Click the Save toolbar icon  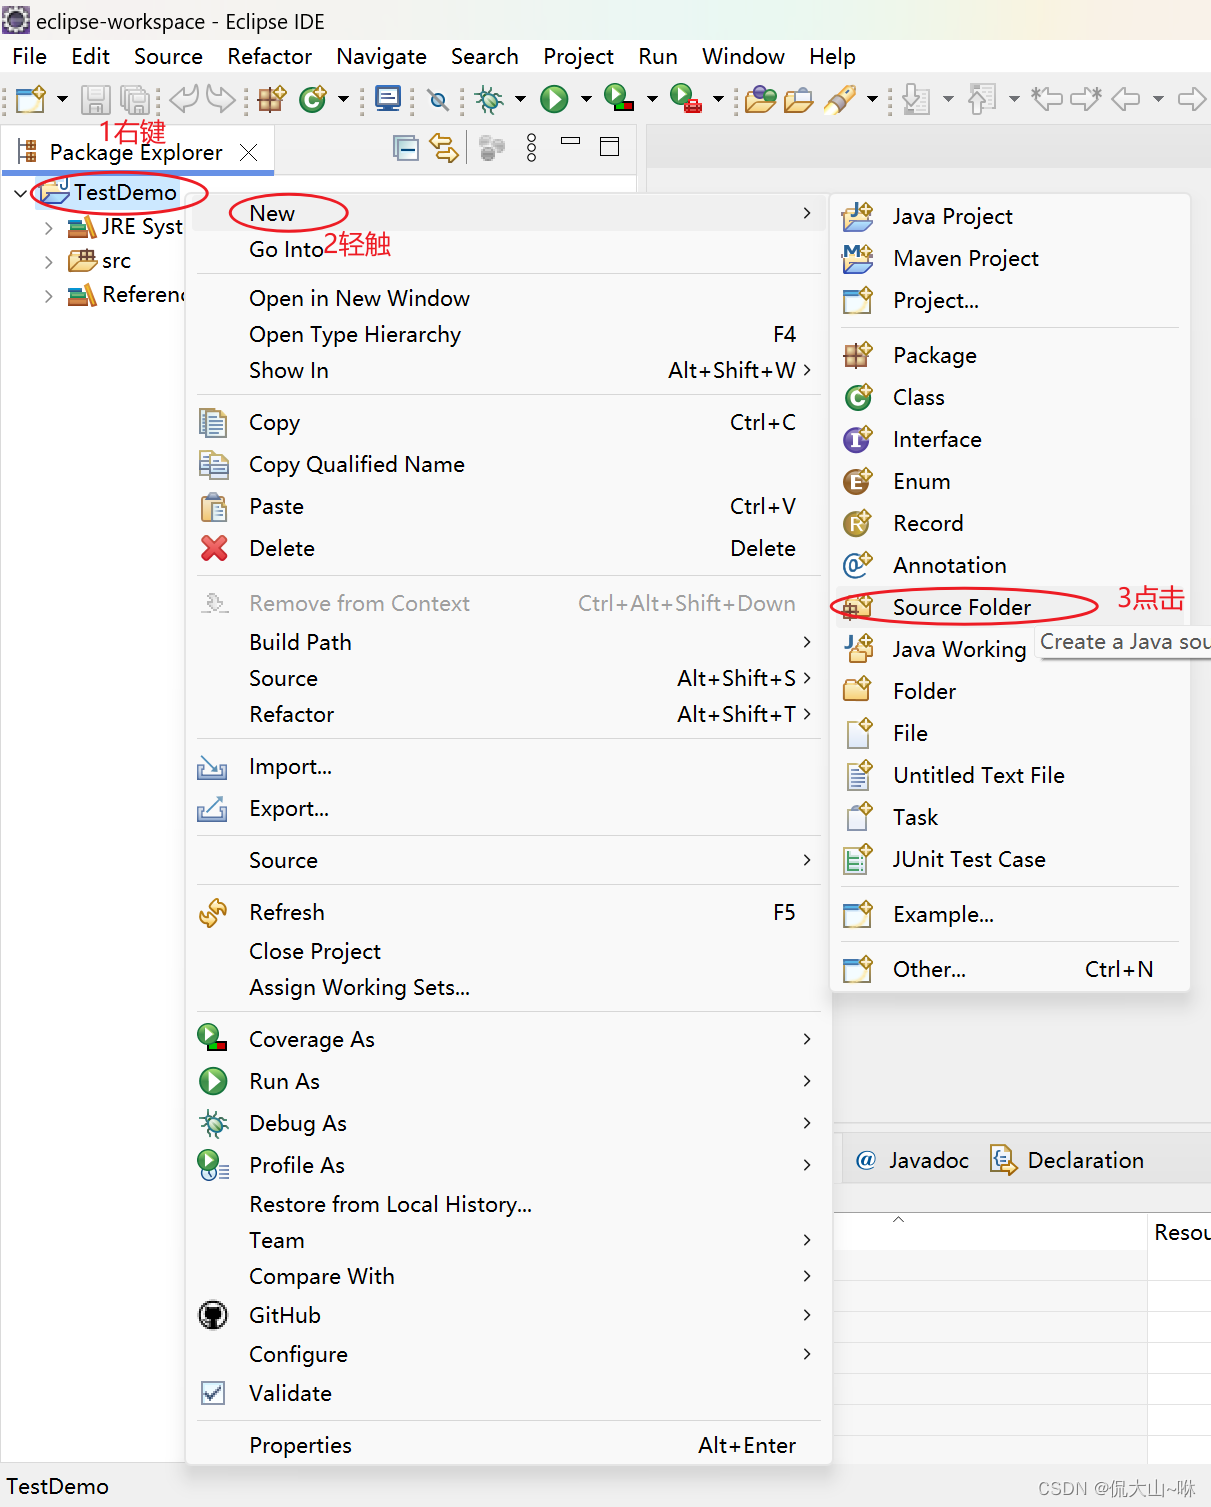click(96, 99)
